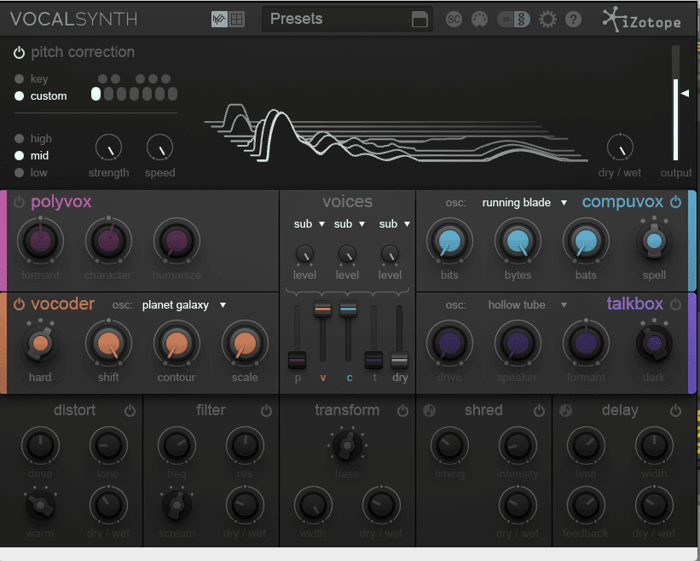Screen dimensions: 700x561
Task: Click the distort warm mode switch
Action: tap(40, 505)
